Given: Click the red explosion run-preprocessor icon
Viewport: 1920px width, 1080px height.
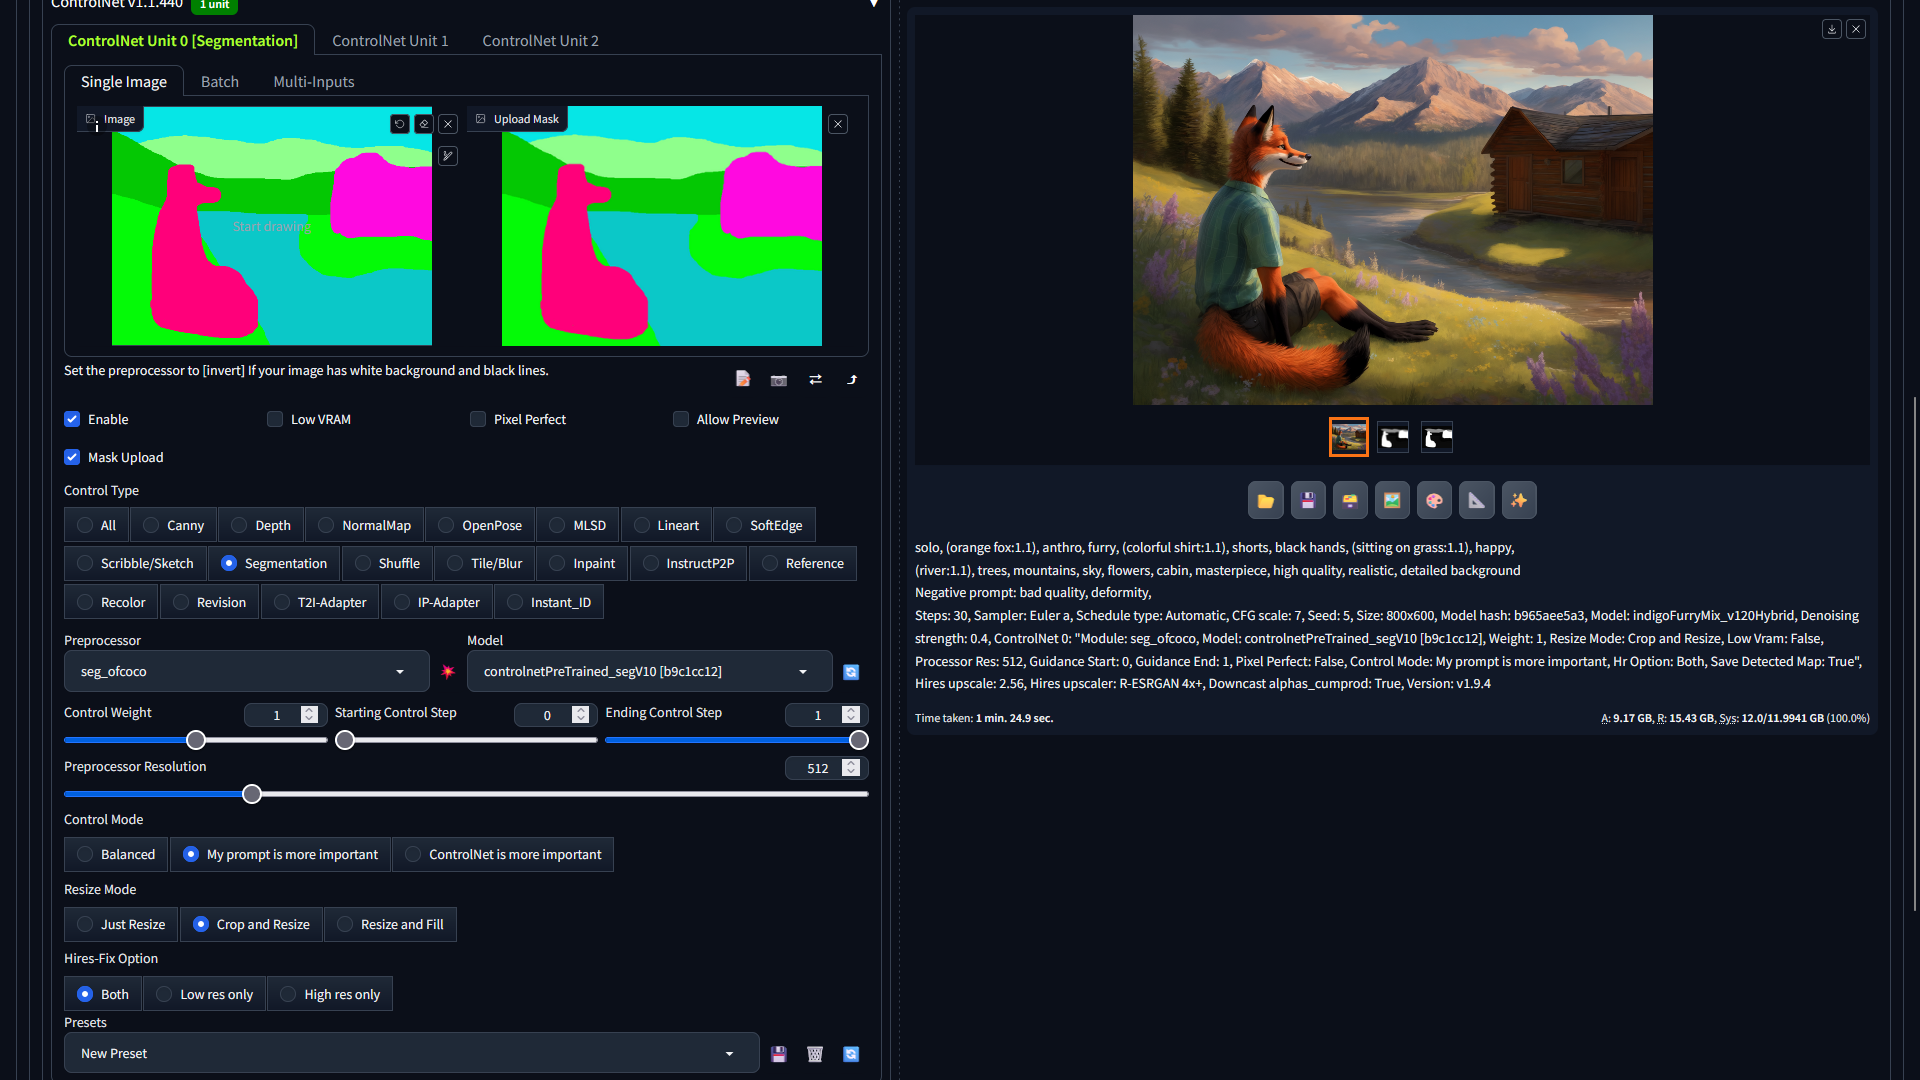Looking at the screenshot, I should coord(448,672).
